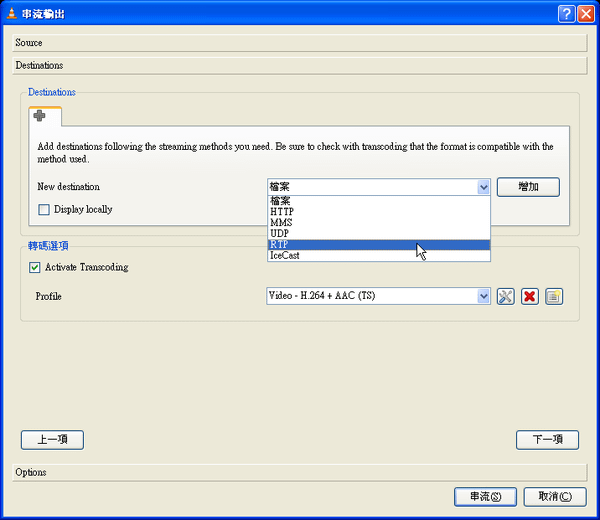Click VLC cone icon in title bar
The image size is (600, 520).
pos(12,14)
